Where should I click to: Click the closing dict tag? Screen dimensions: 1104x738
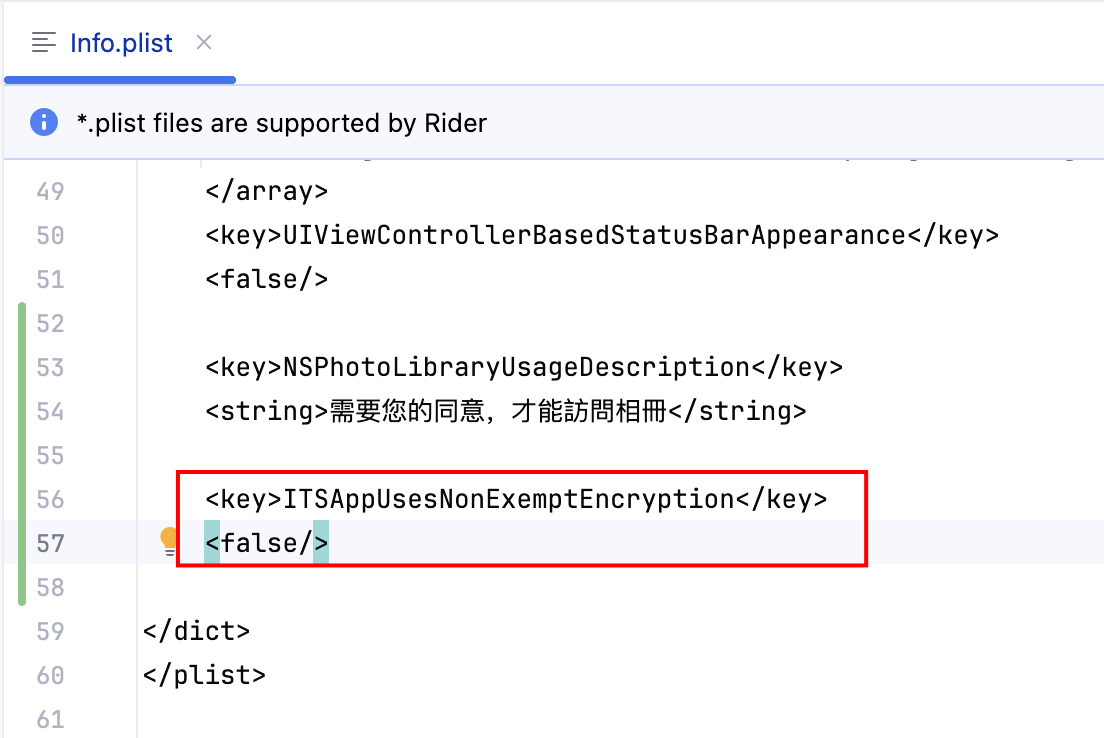click(196, 631)
